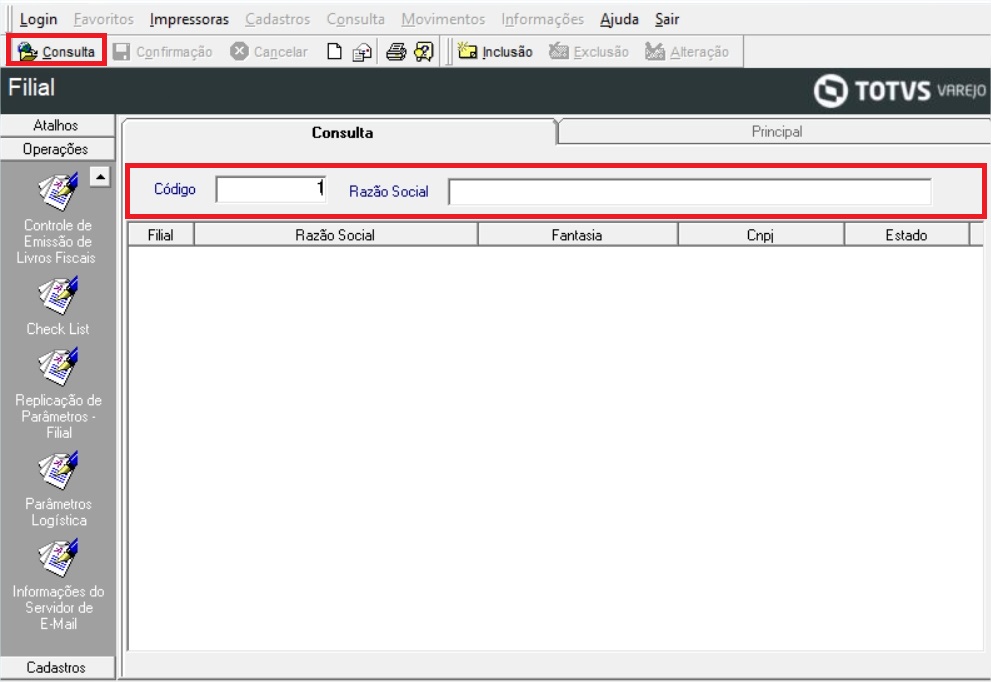Click the Alteração toolbar button
This screenshot has width=991, height=682.
point(687,51)
